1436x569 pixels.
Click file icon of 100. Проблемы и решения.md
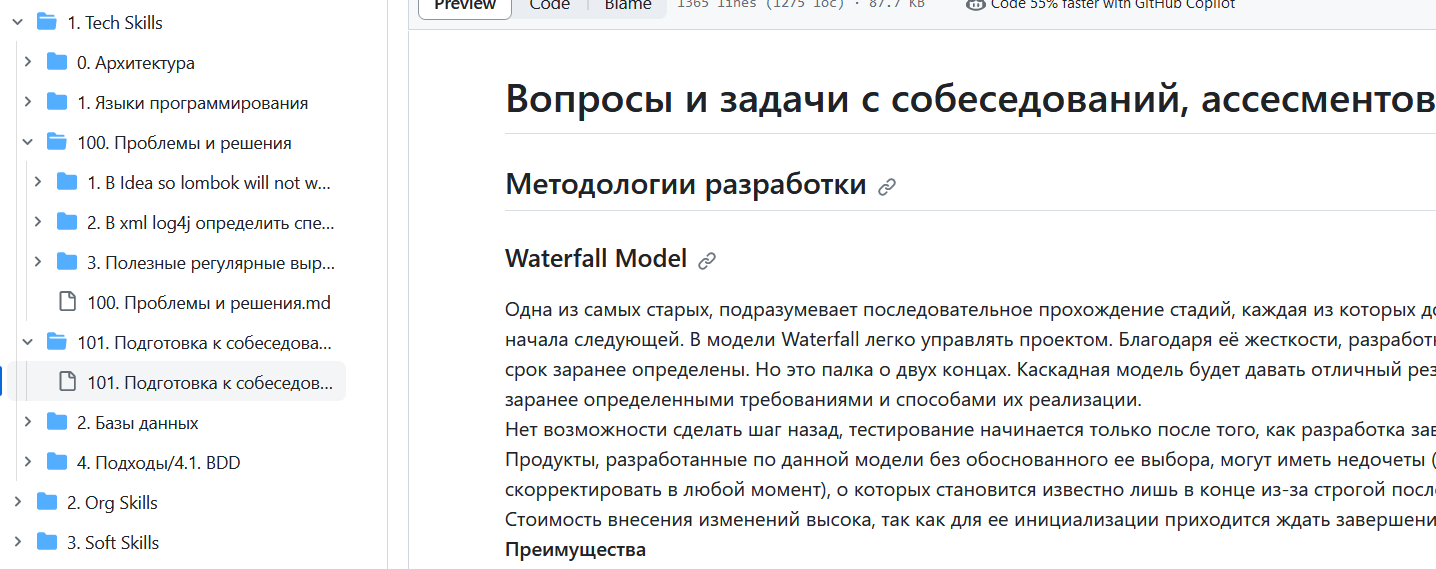point(67,302)
